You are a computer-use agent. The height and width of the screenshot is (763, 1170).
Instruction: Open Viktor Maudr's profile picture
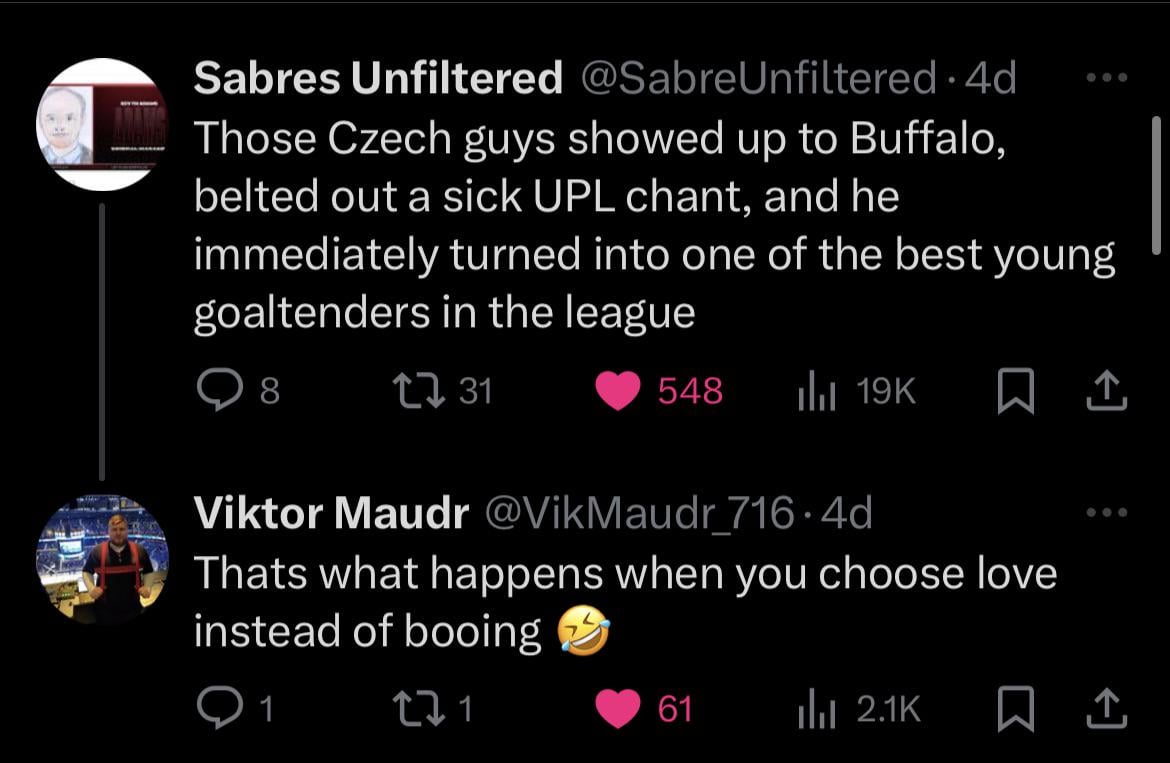(x=104, y=560)
